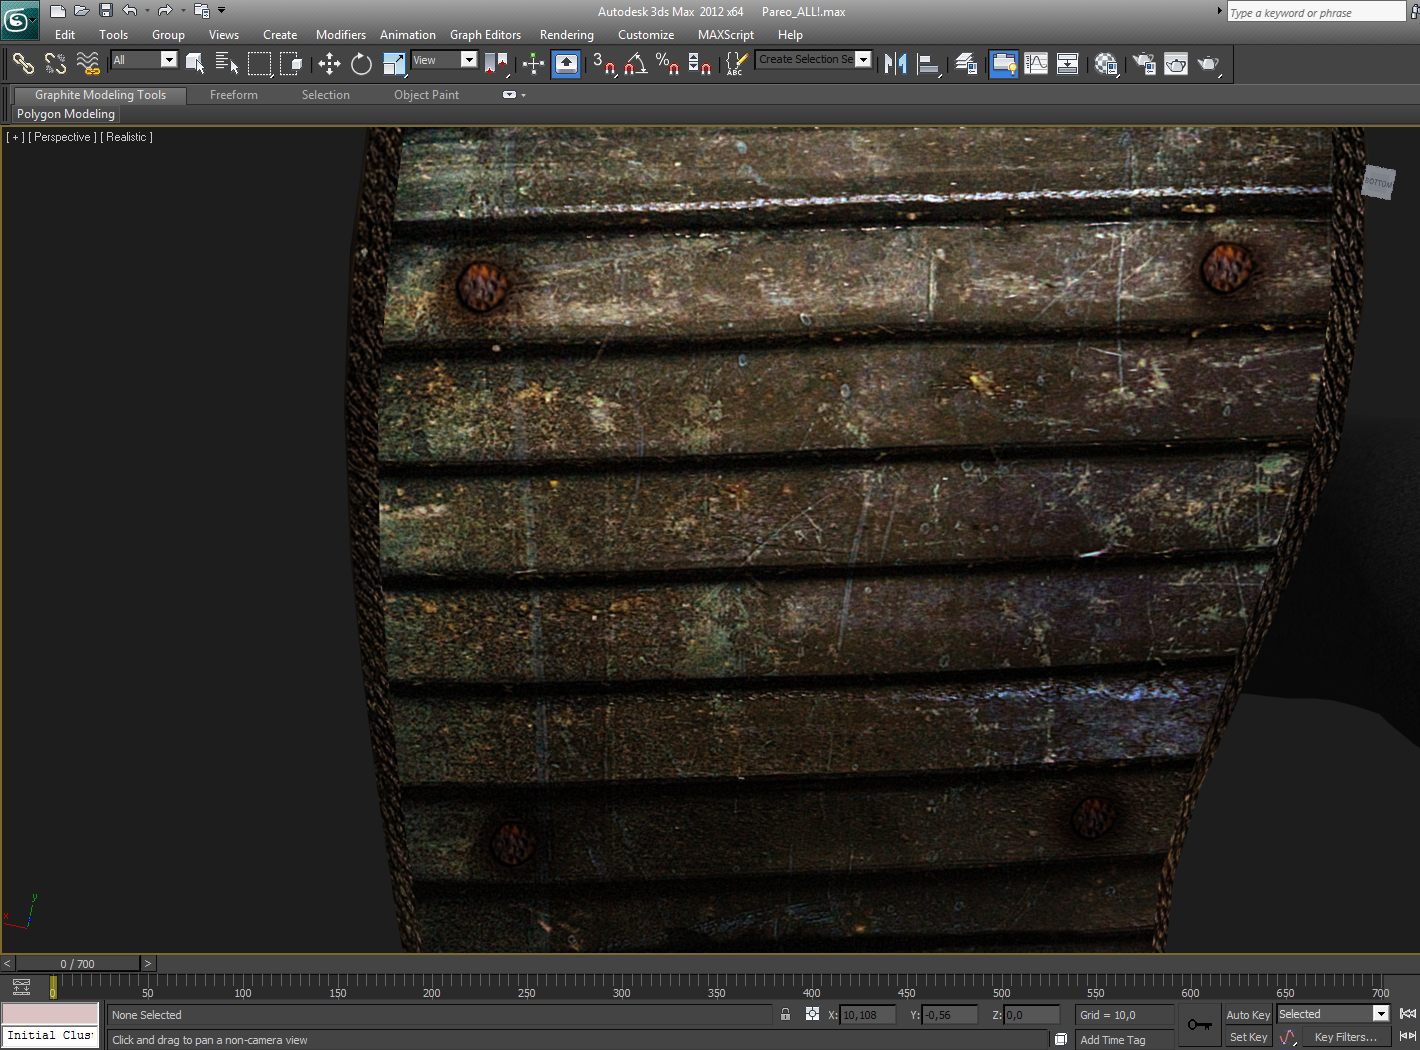The height and width of the screenshot is (1050, 1420).
Task: Toggle the 3D Snaps button
Action: click(603, 64)
